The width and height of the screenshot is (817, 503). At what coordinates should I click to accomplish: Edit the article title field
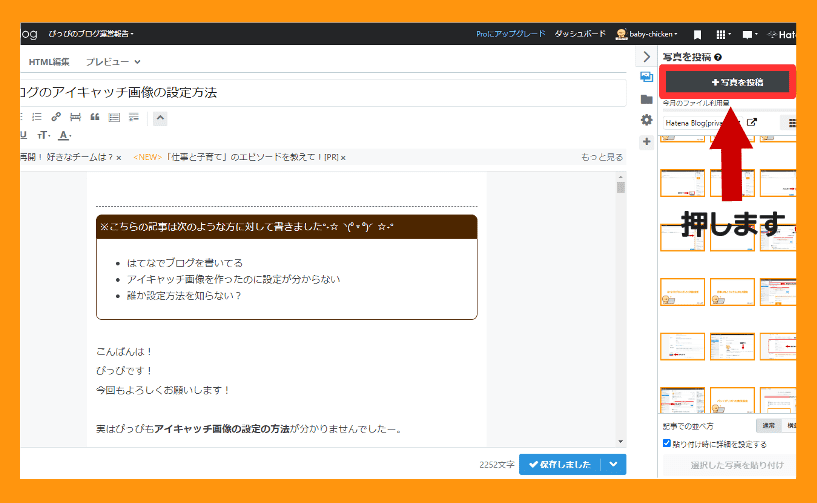(323, 93)
